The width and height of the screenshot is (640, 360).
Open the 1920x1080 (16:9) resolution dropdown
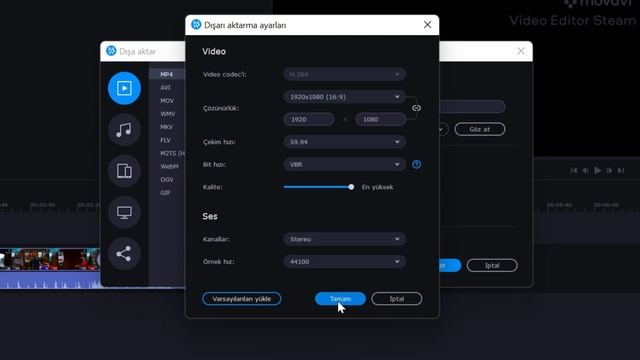[x=344, y=97]
